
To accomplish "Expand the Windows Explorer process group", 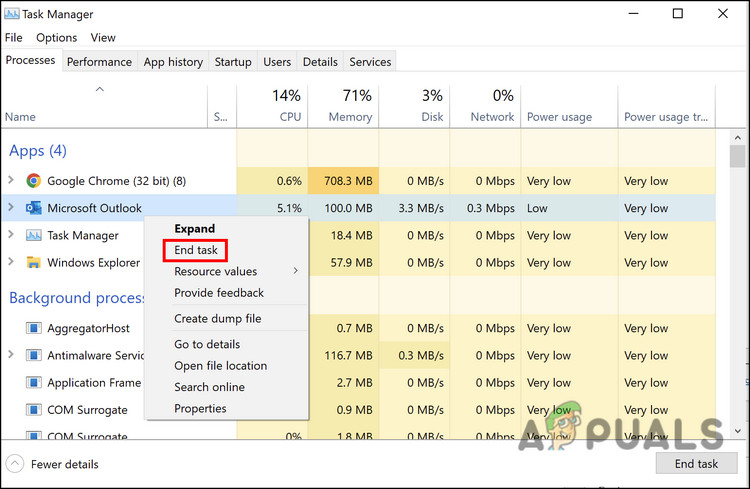I will pos(11,263).
